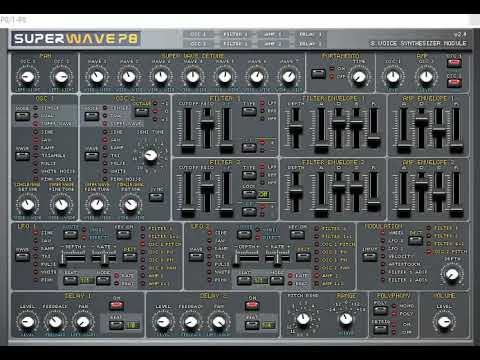Viewport: 480px width, 360px height.
Task: Click the Wave 7 super wave detune knob
Action: point(289,77)
